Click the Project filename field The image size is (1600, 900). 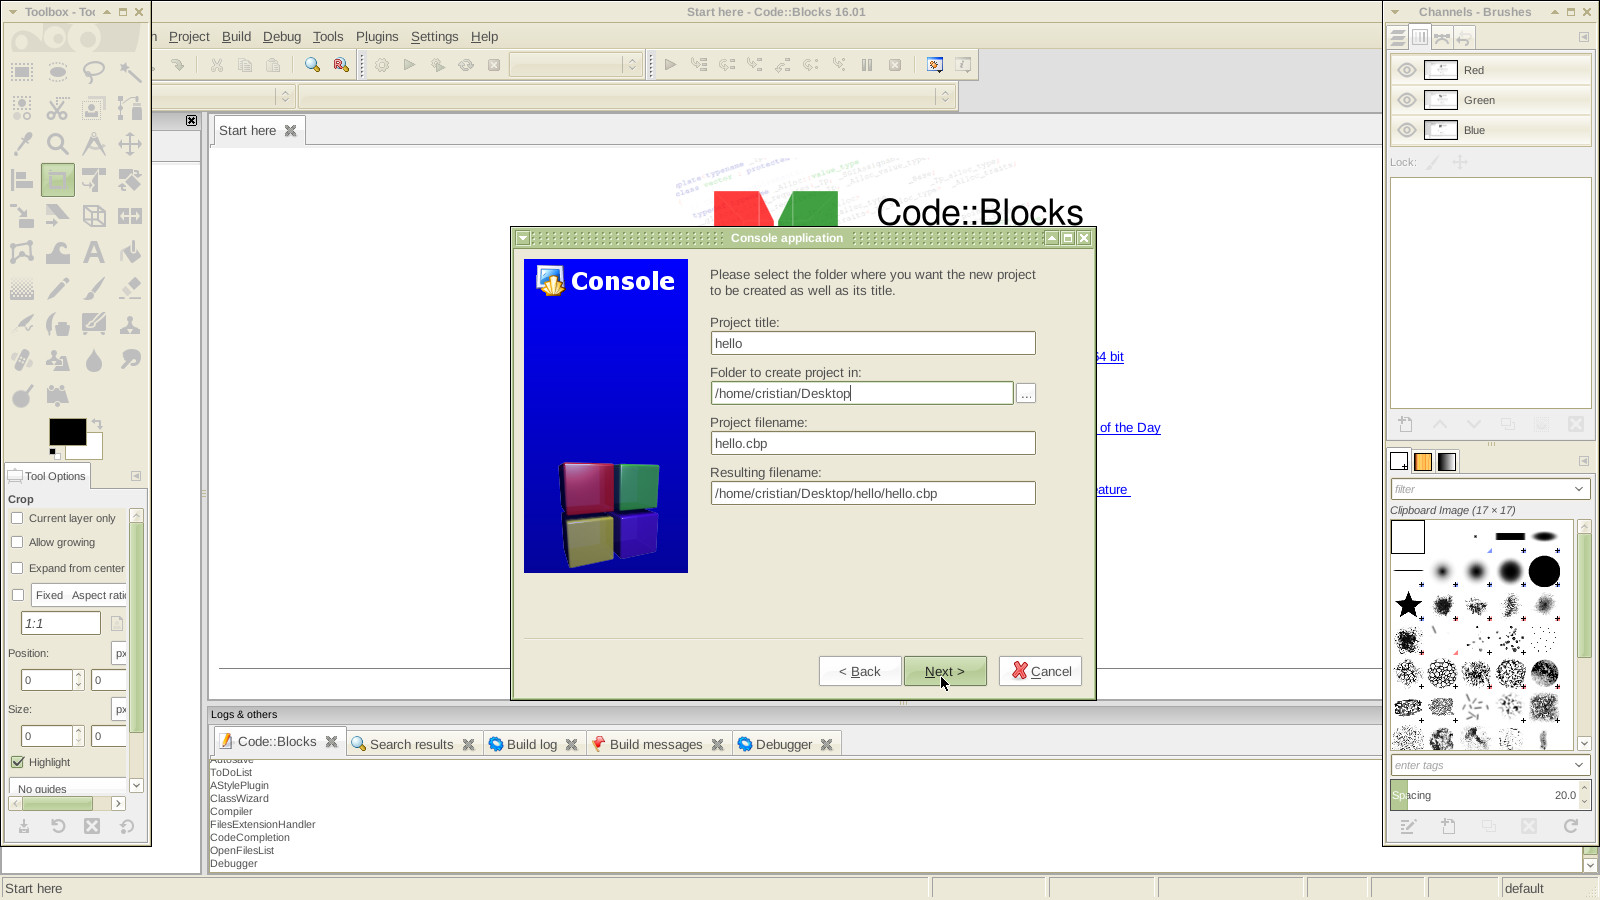[873, 443]
